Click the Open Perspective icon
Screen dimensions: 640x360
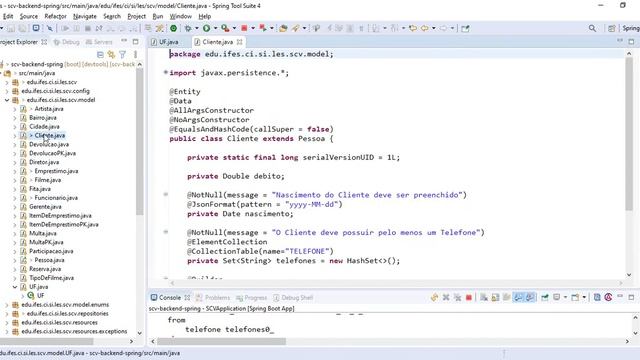[x=611, y=28]
